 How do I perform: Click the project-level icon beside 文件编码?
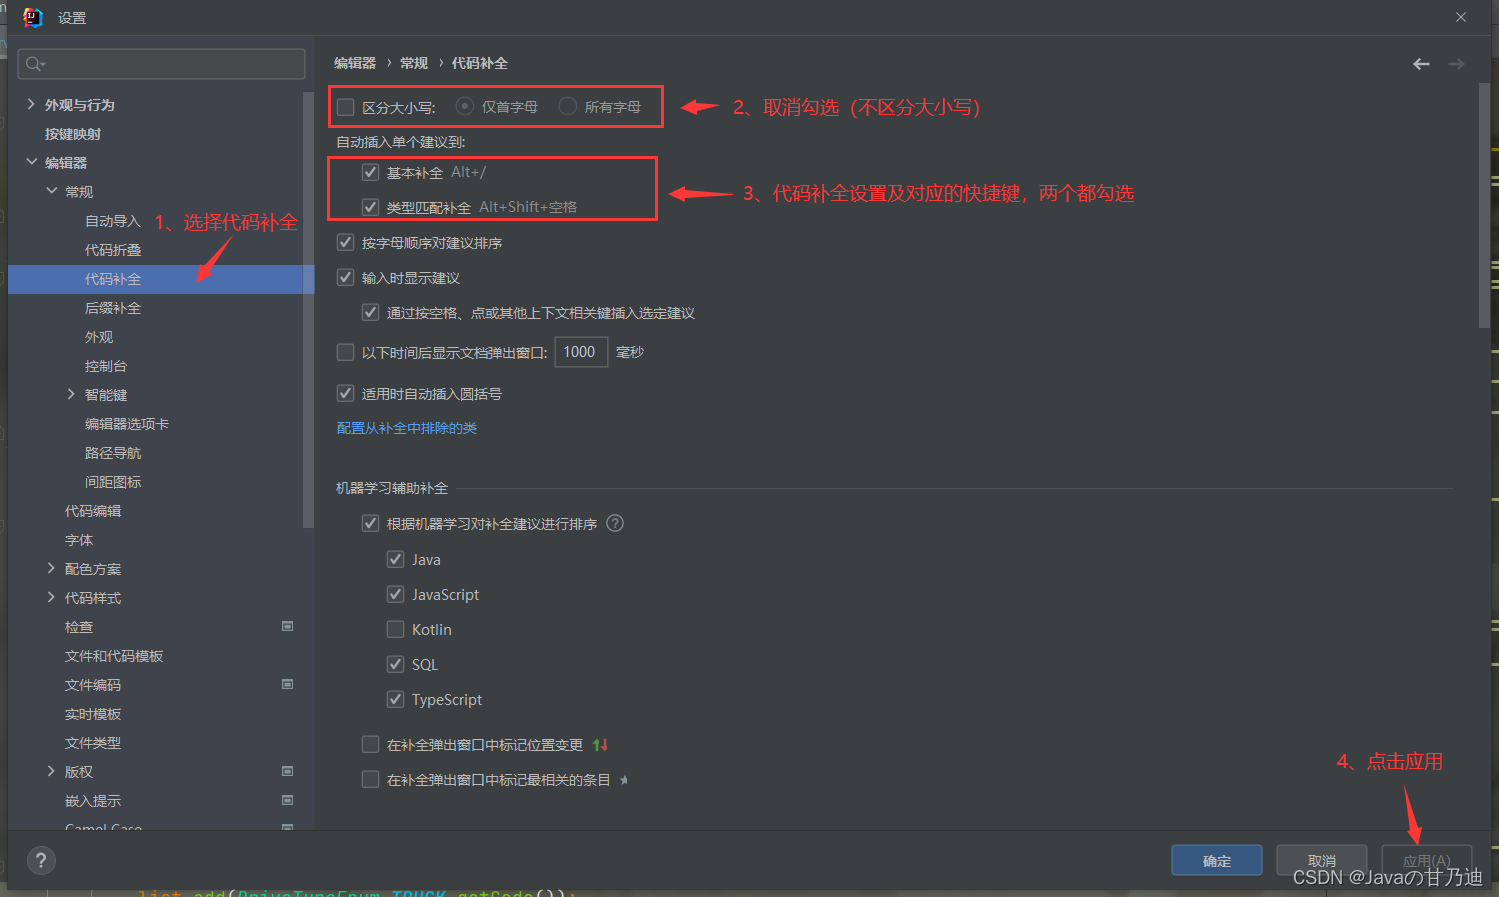[x=288, y=684]
